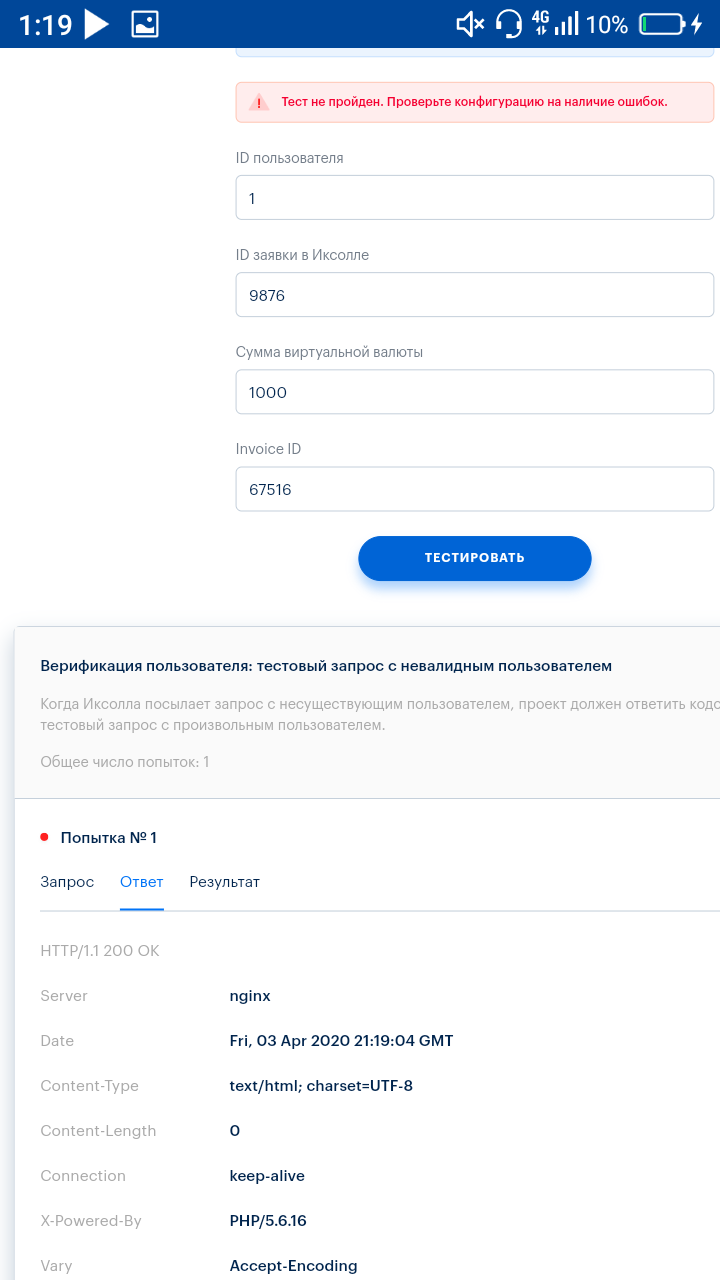Click the ID заявки в Иксолле field
This screenshot has width=720, height=1280.
pos(474,295)
